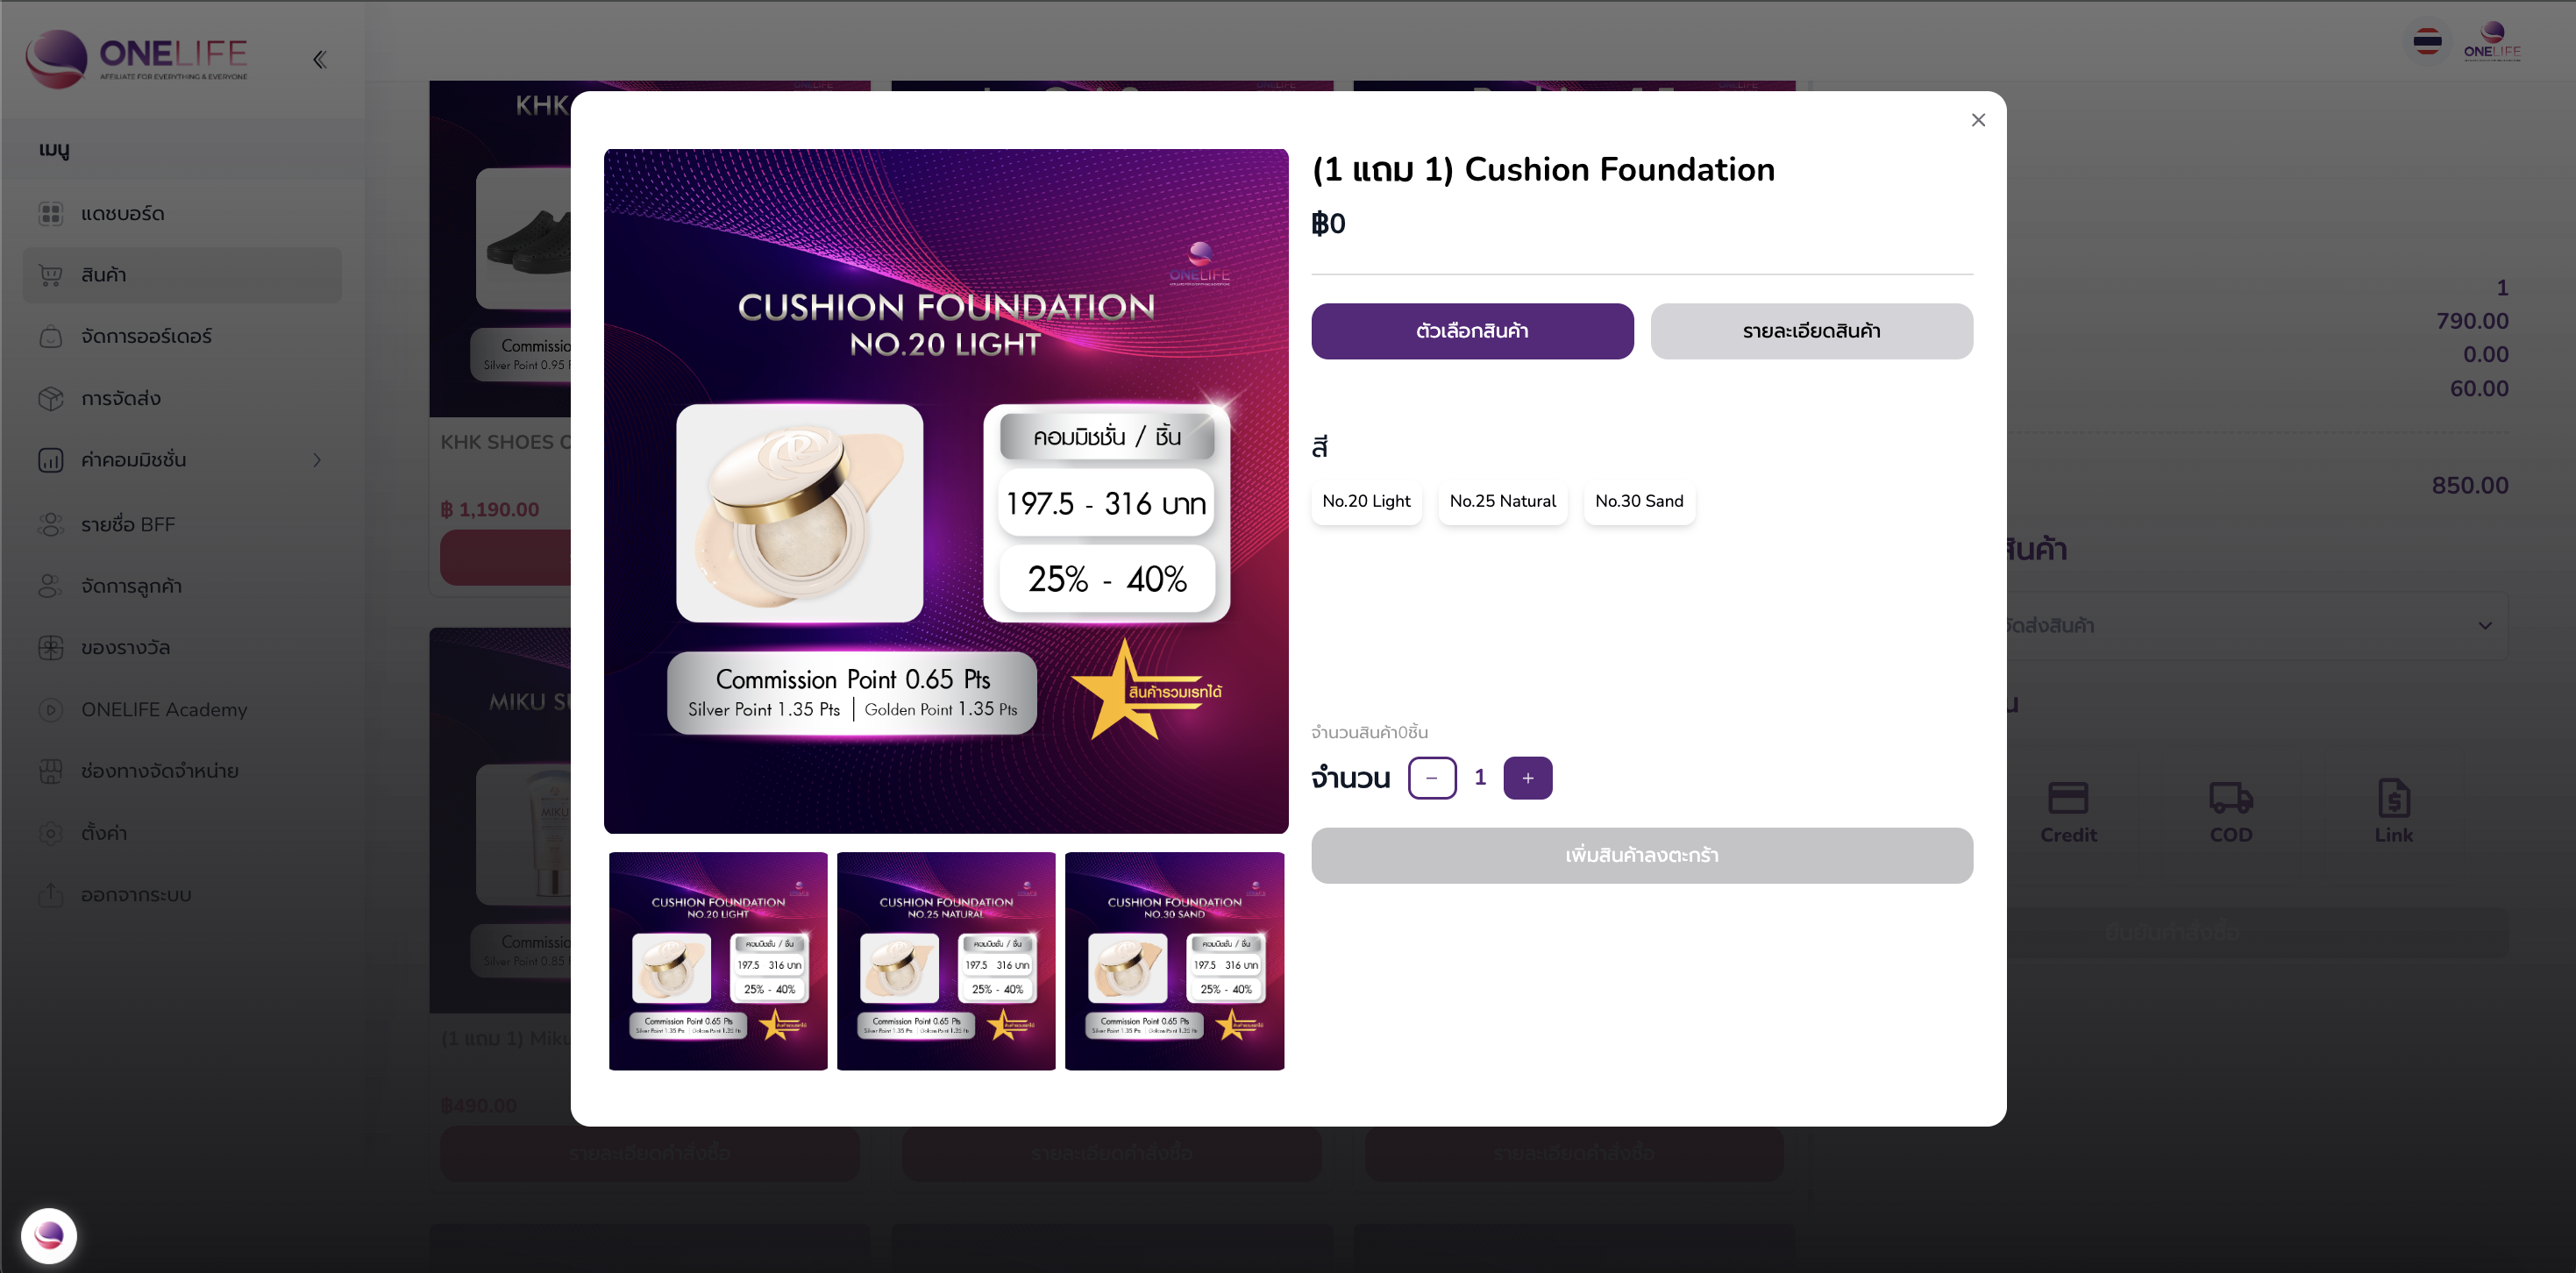Open the shipping box การจัดส่ง icon
The height and width of the screenshot is (1273, 2576).
pyautogui.click(x=50, y=398)
